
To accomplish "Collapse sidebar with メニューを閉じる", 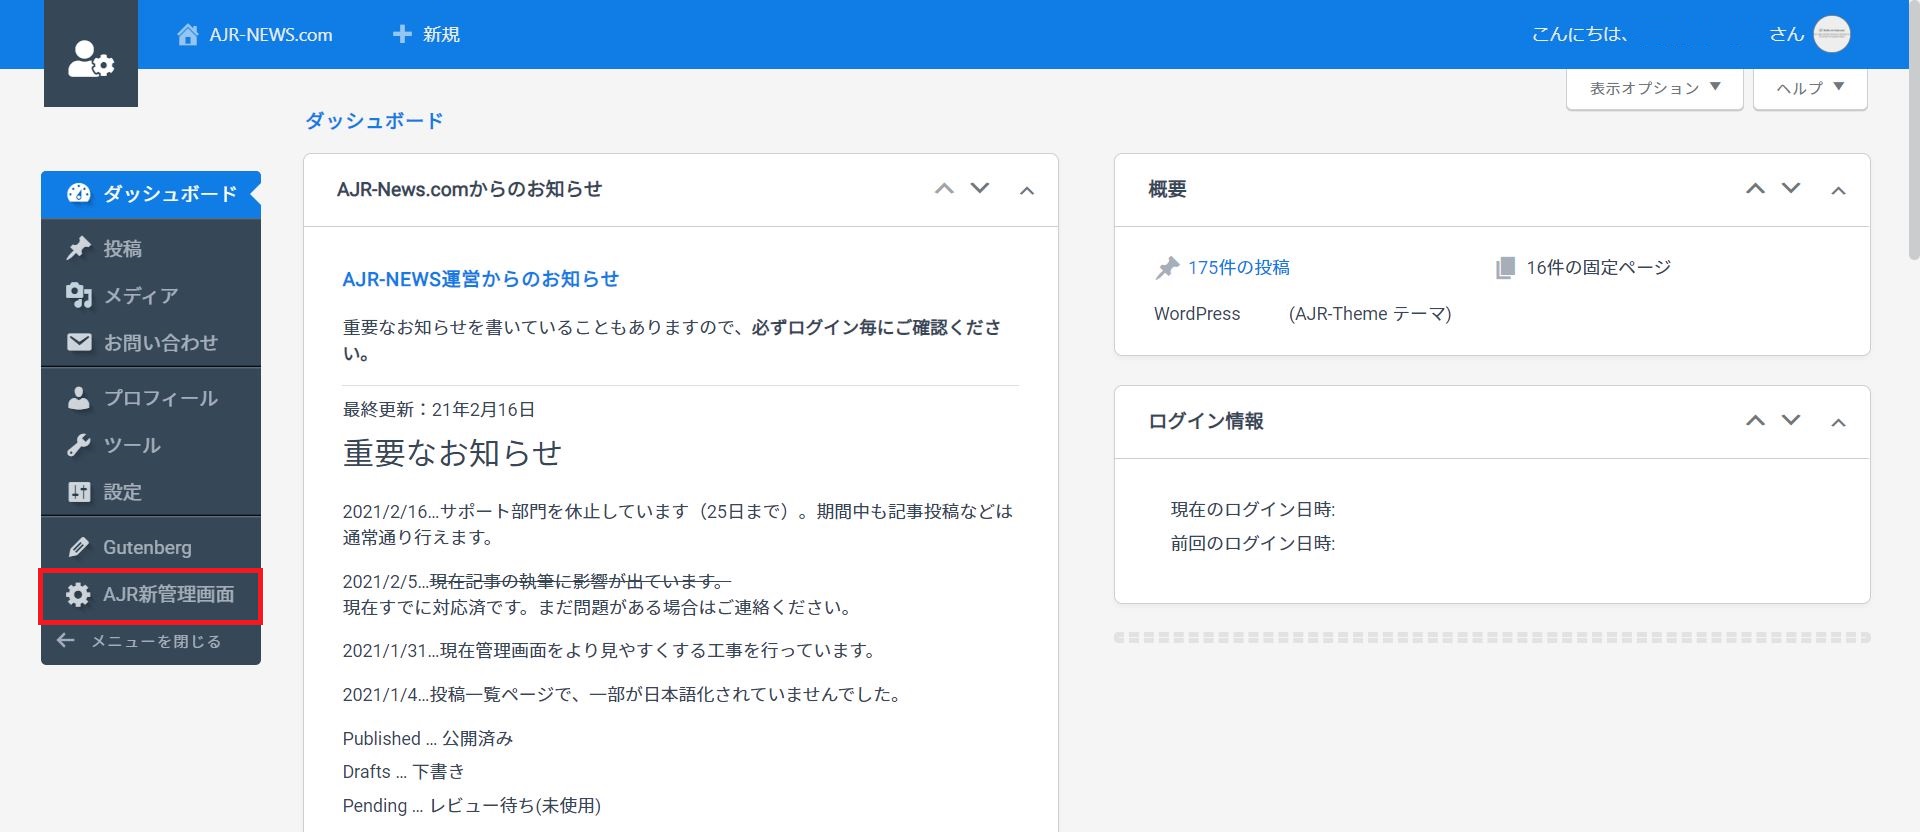I will pos(140,641).
